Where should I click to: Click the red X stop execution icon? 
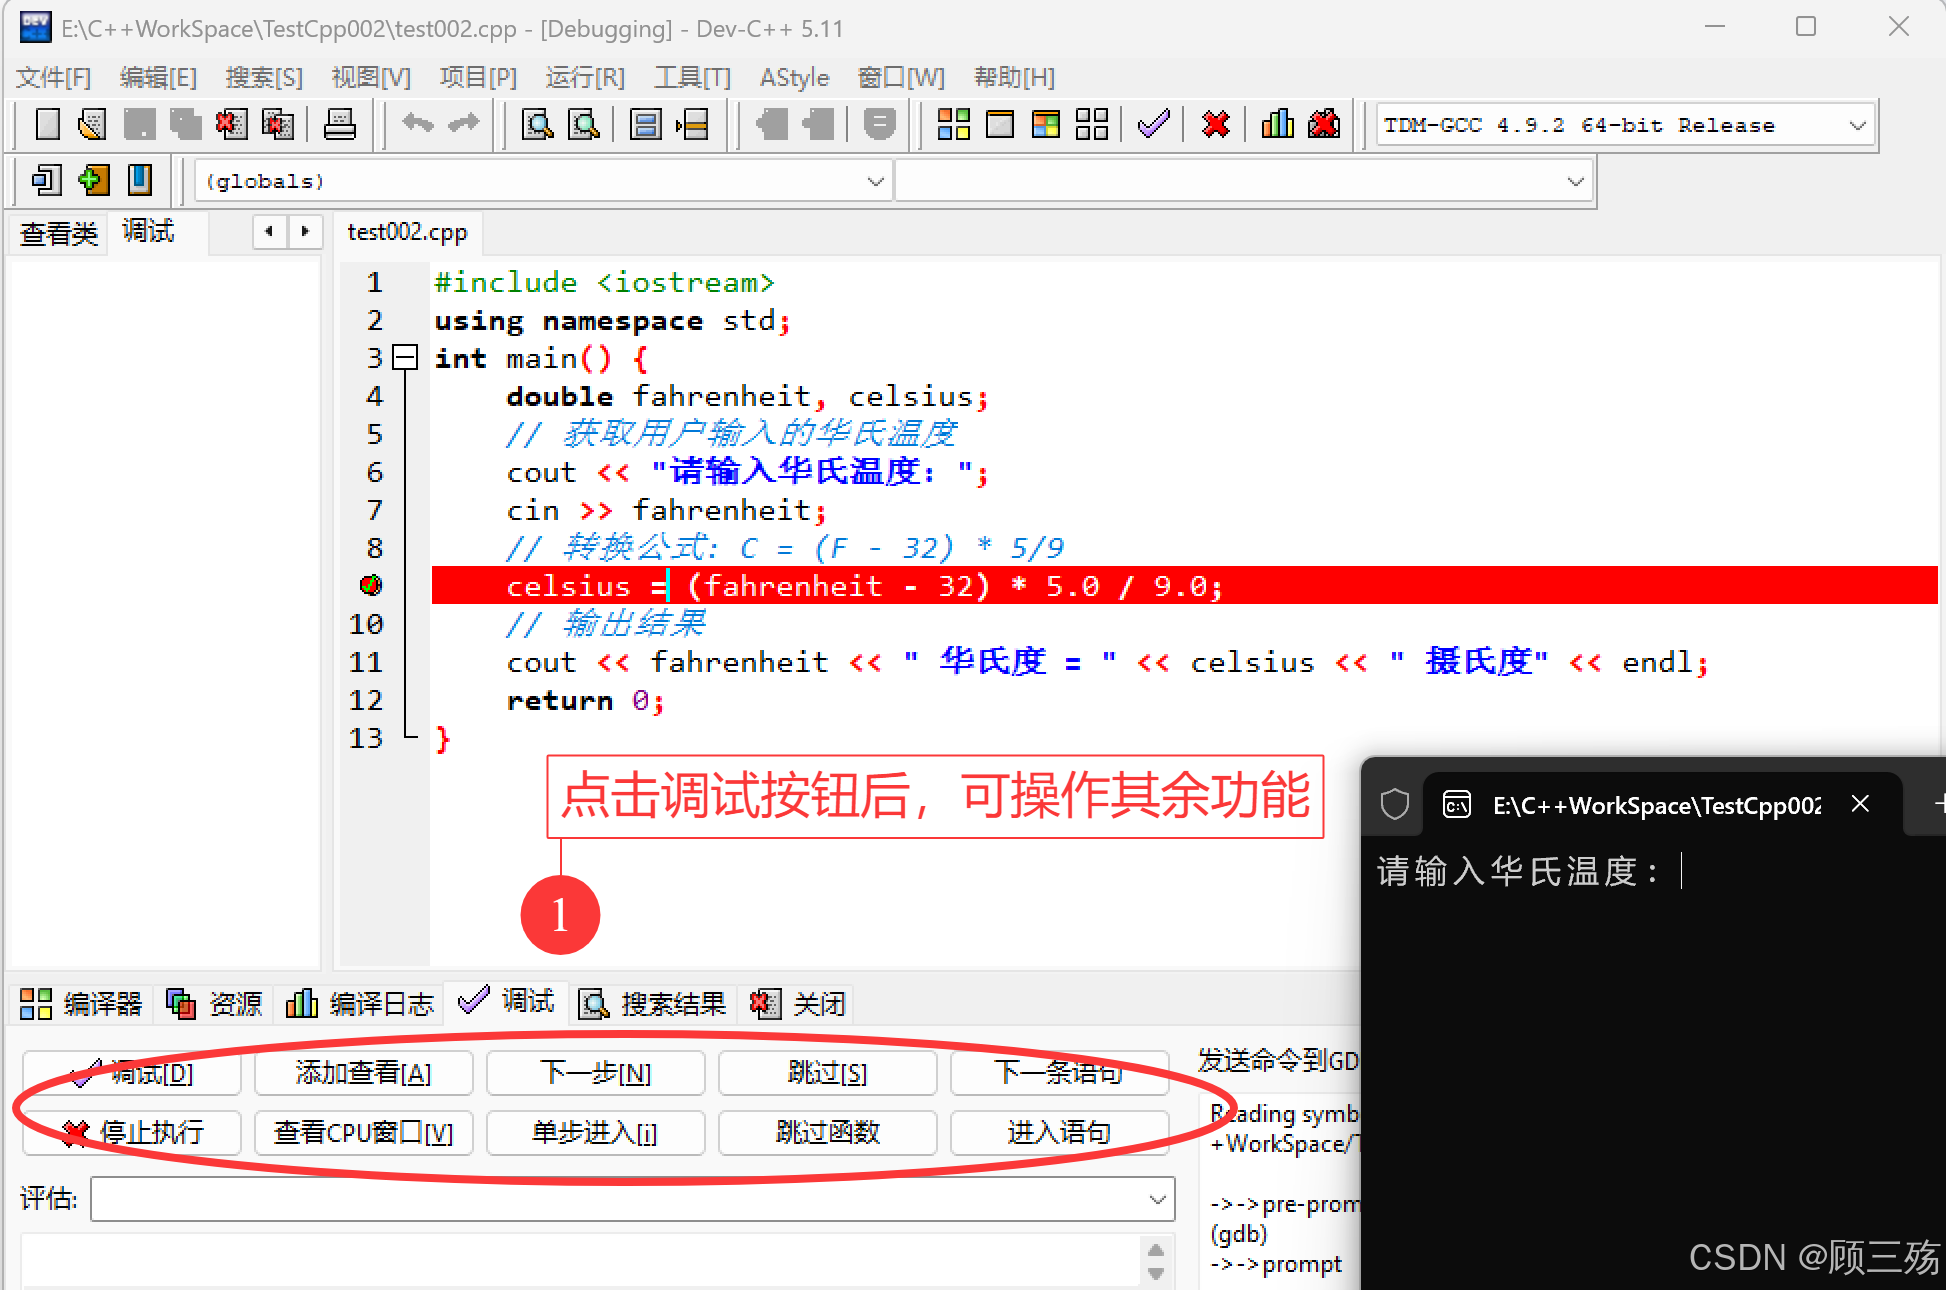point(1215,125)
